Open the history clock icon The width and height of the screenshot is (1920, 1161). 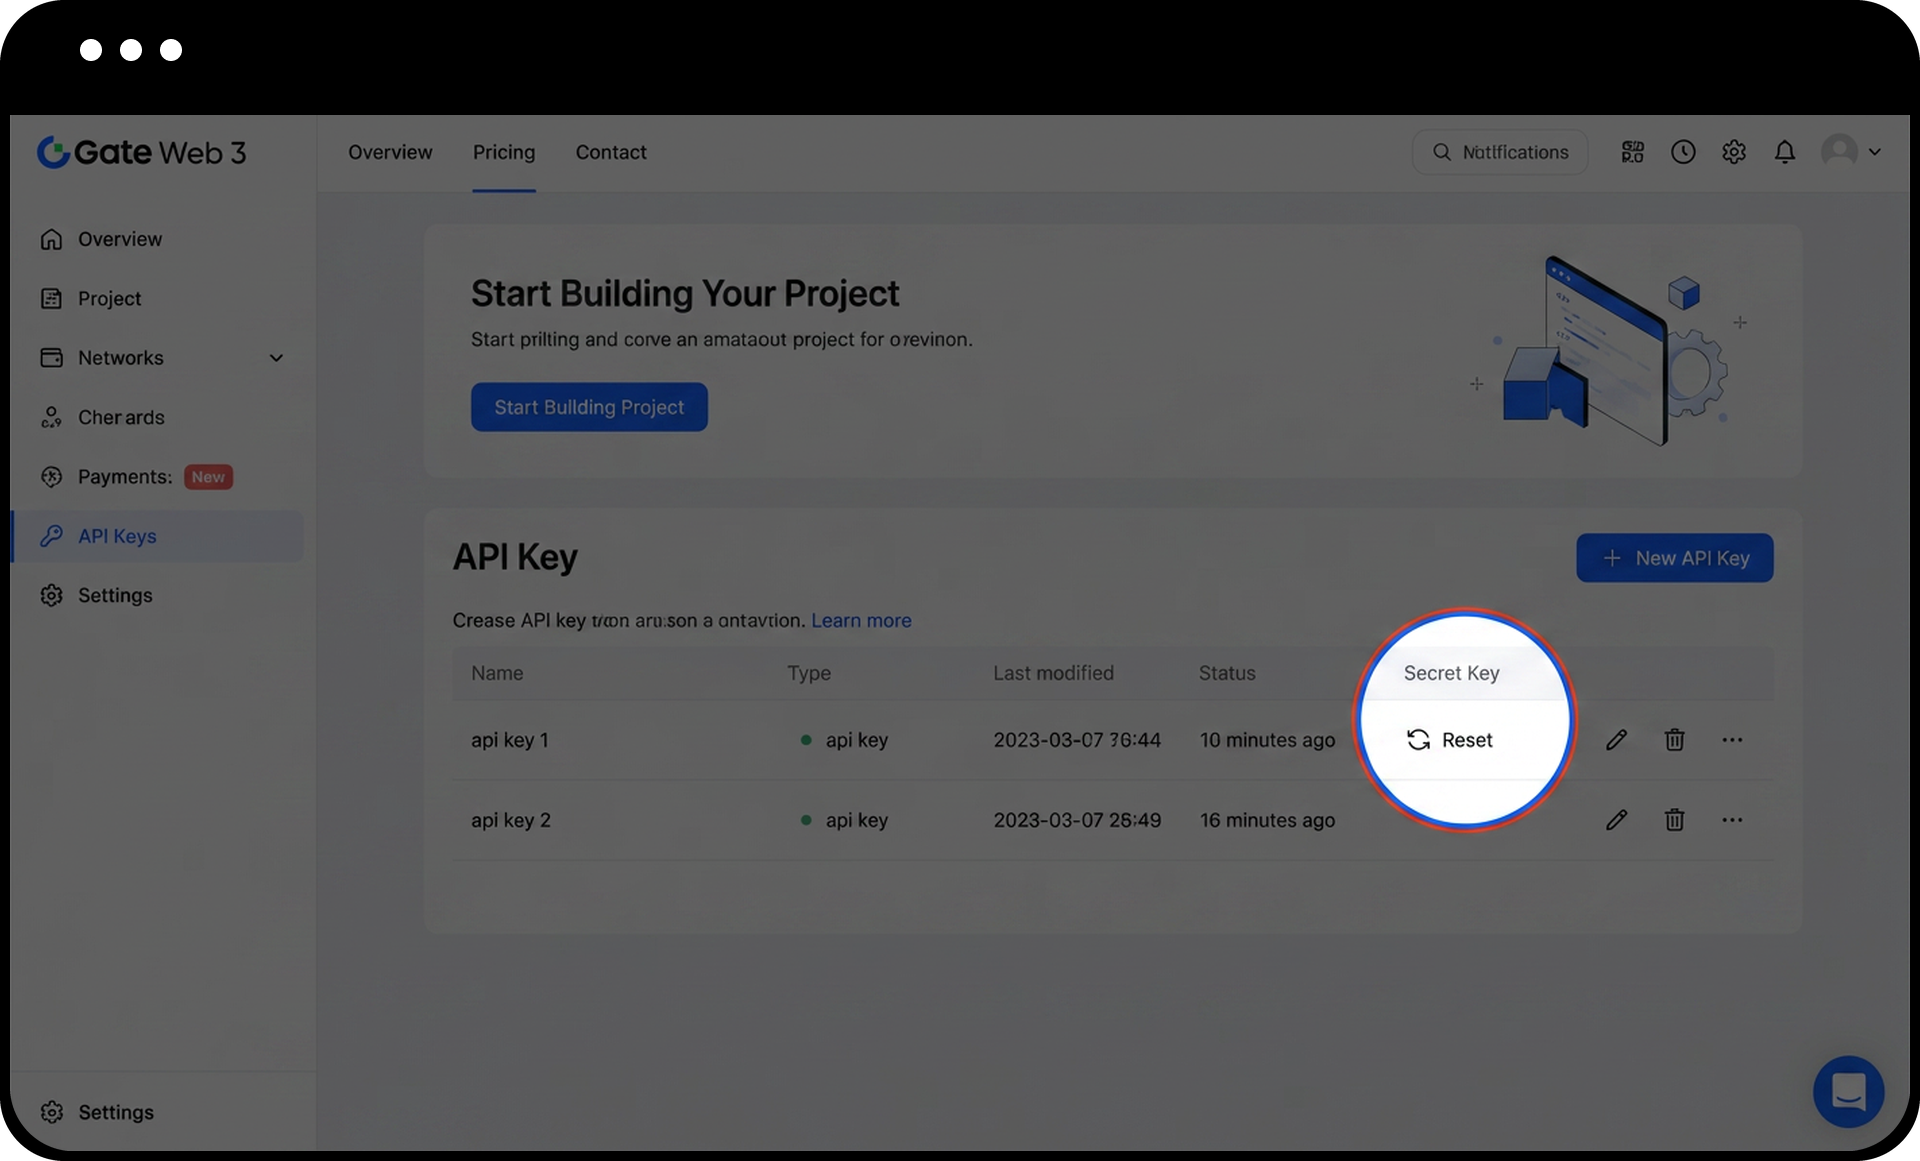pyautogui.click(x=1683, y=152)
